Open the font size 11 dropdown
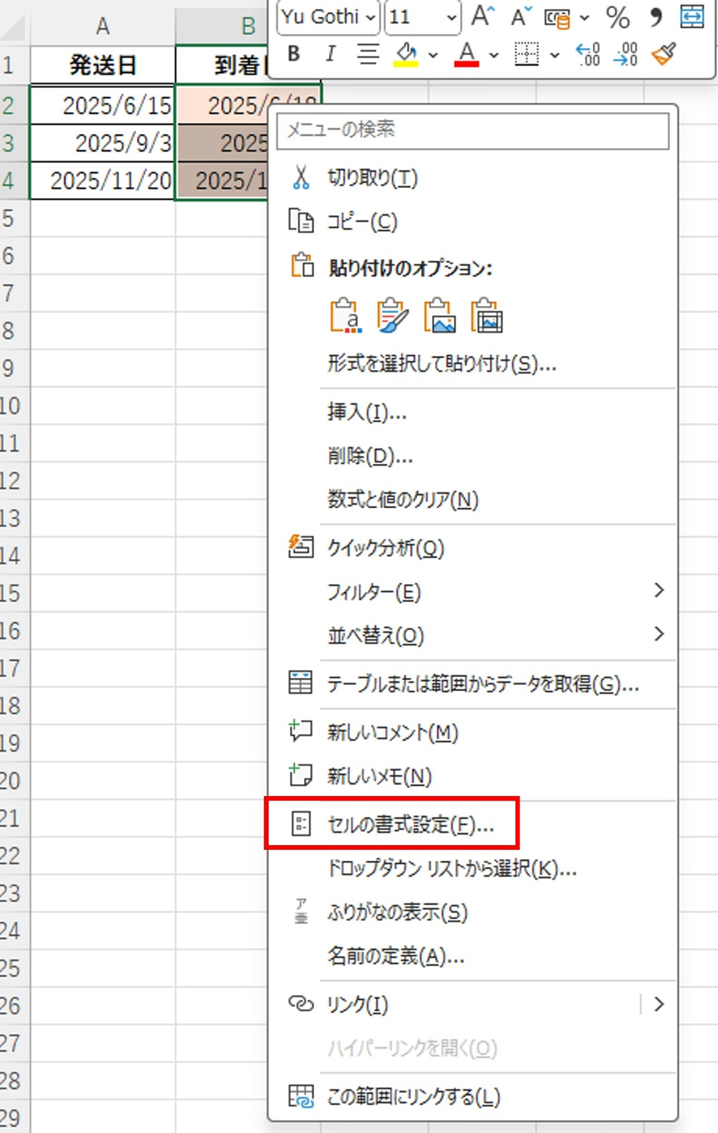Viewport: 718px width, 1133px height. click(451, 17)
